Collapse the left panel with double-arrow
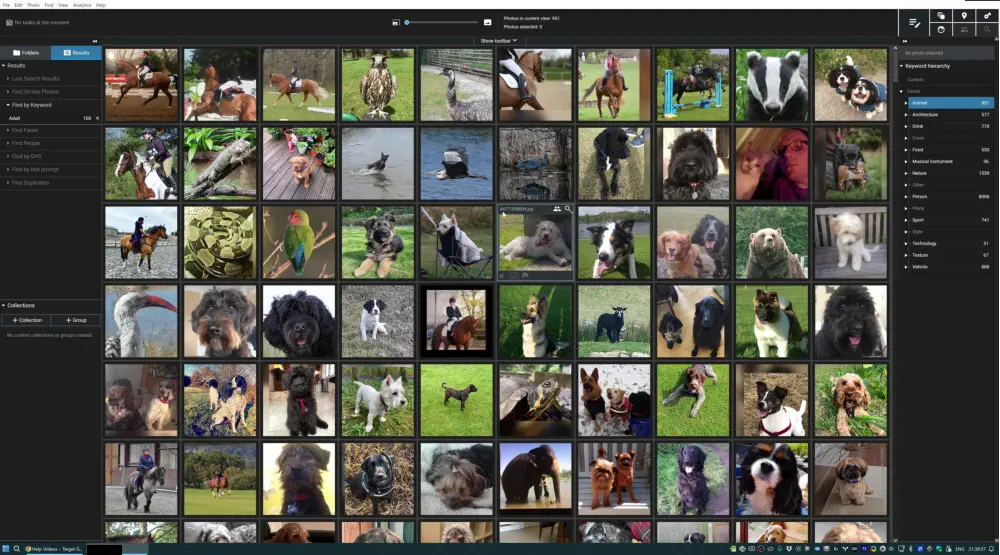This screenshot has width=1000, height=555. [94, 41]
